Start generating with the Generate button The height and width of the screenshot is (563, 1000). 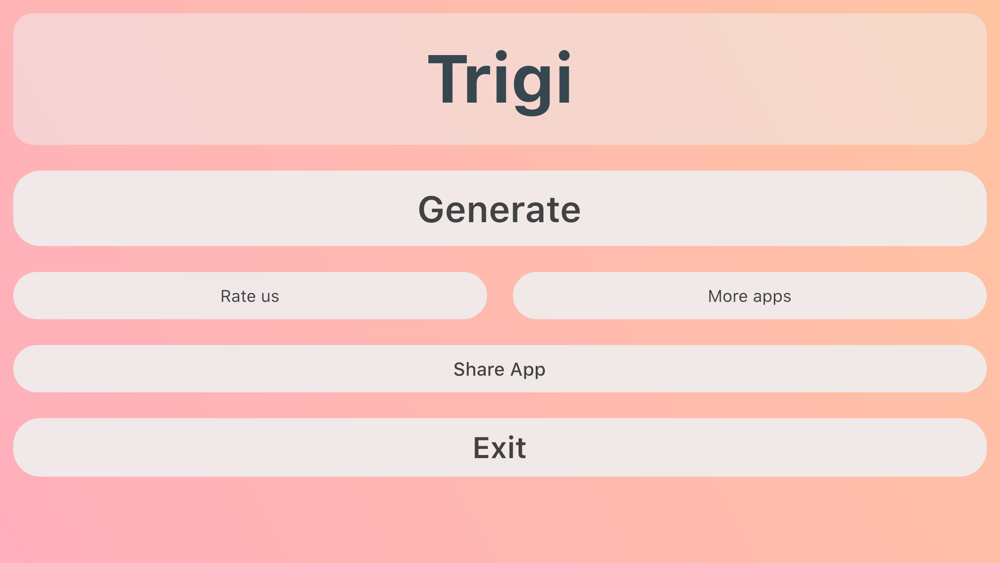pos(500,208)
